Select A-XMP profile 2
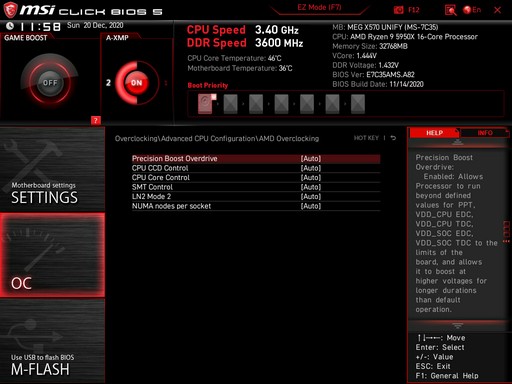The width and height of the screenshot is (512, 384). [108, 83]
